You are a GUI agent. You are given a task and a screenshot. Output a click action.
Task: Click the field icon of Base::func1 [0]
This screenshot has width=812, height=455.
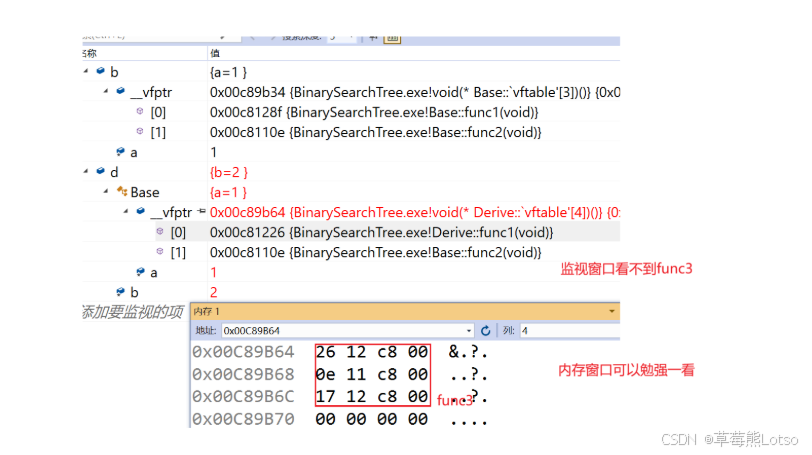coord(140,111)
